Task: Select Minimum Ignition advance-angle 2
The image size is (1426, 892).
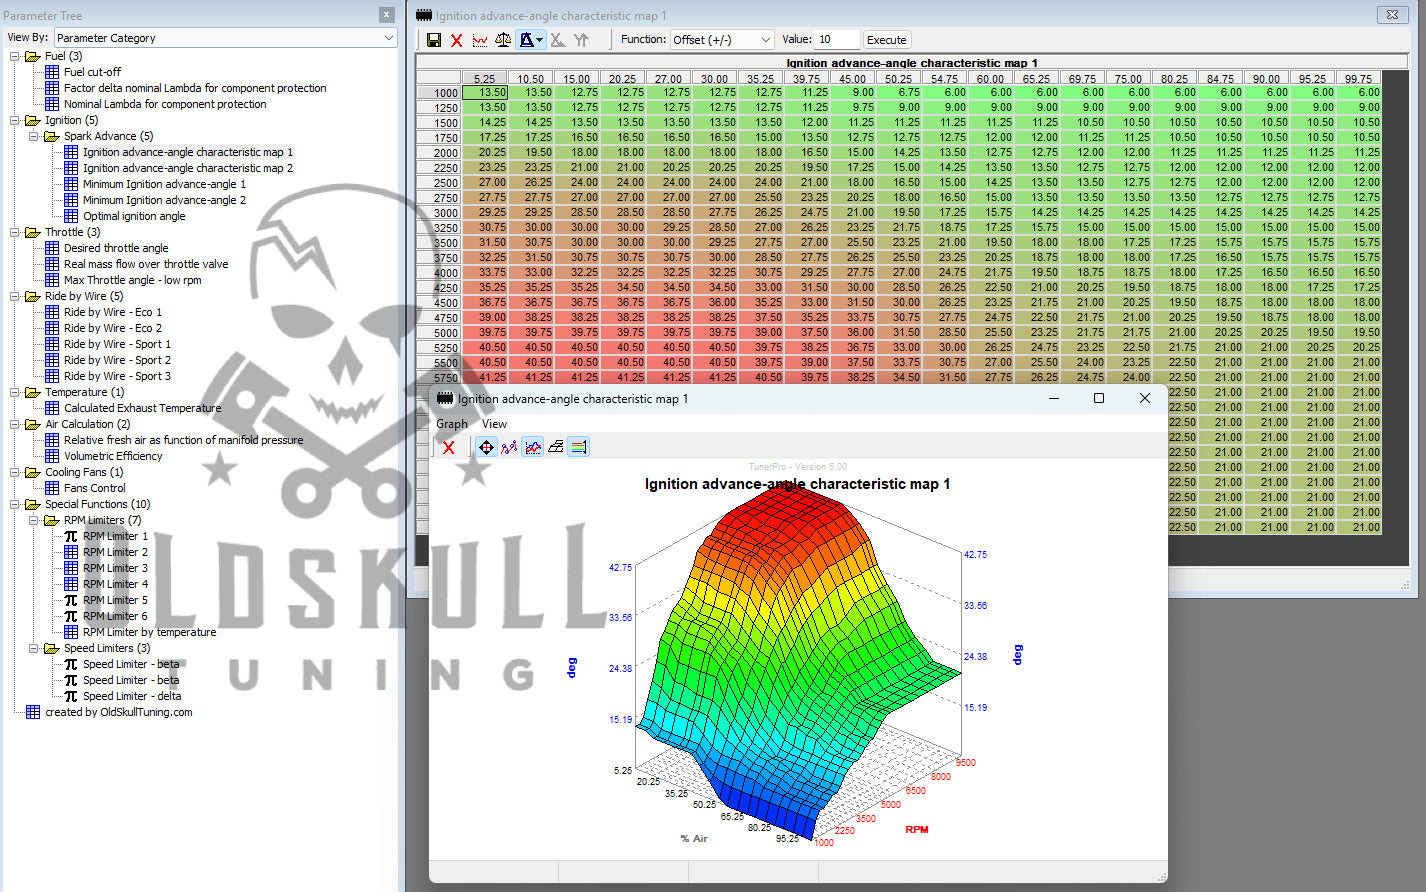Action: [x=164, y=200]
